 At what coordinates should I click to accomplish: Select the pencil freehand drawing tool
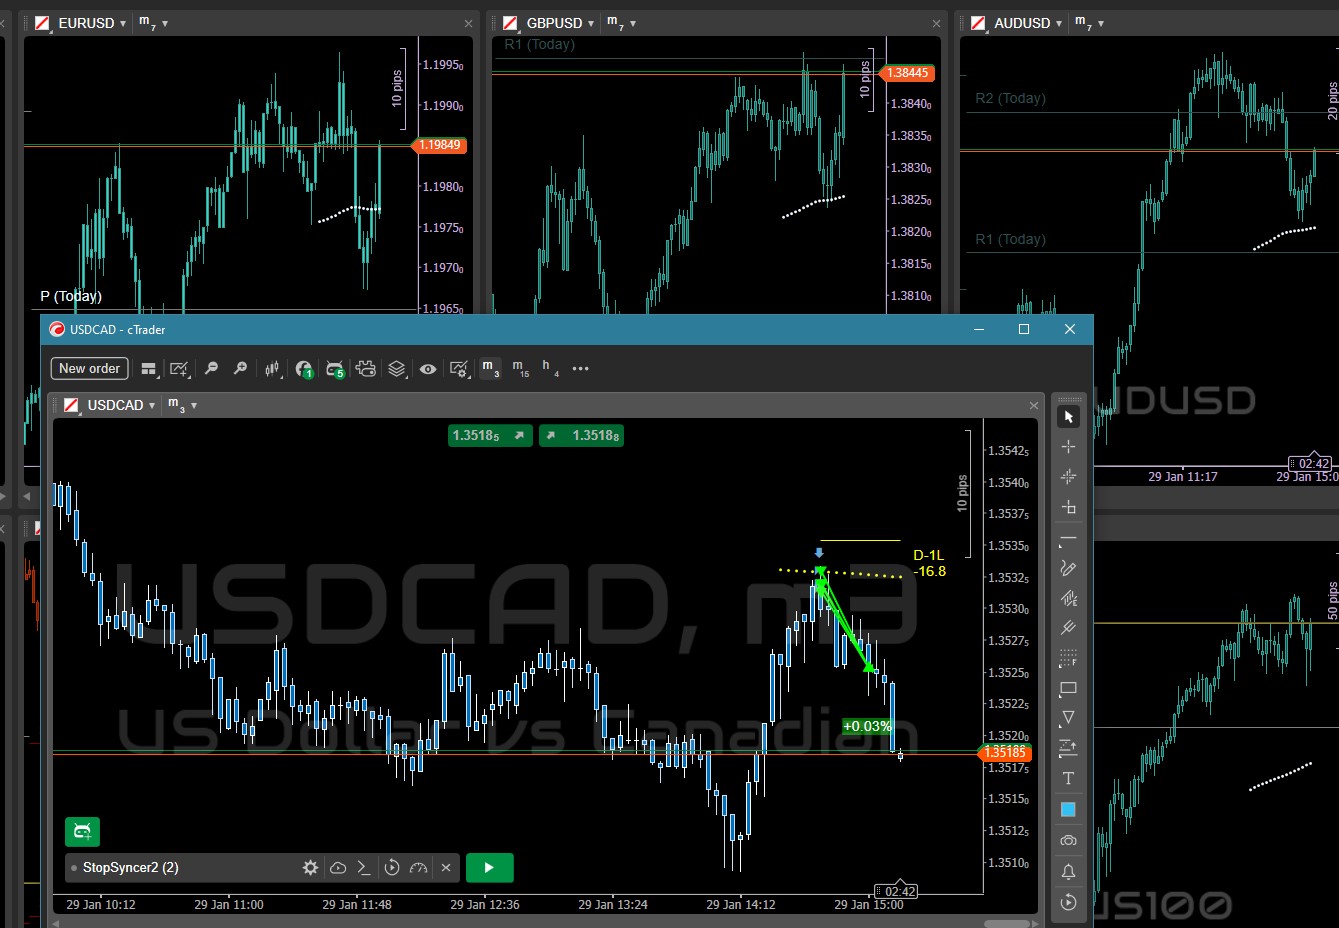coord(1068,568)
